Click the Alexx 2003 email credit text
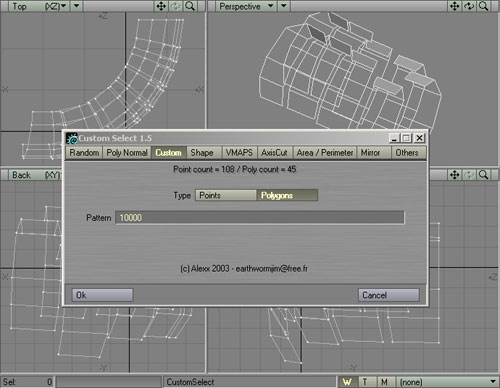 coord(244,268)
